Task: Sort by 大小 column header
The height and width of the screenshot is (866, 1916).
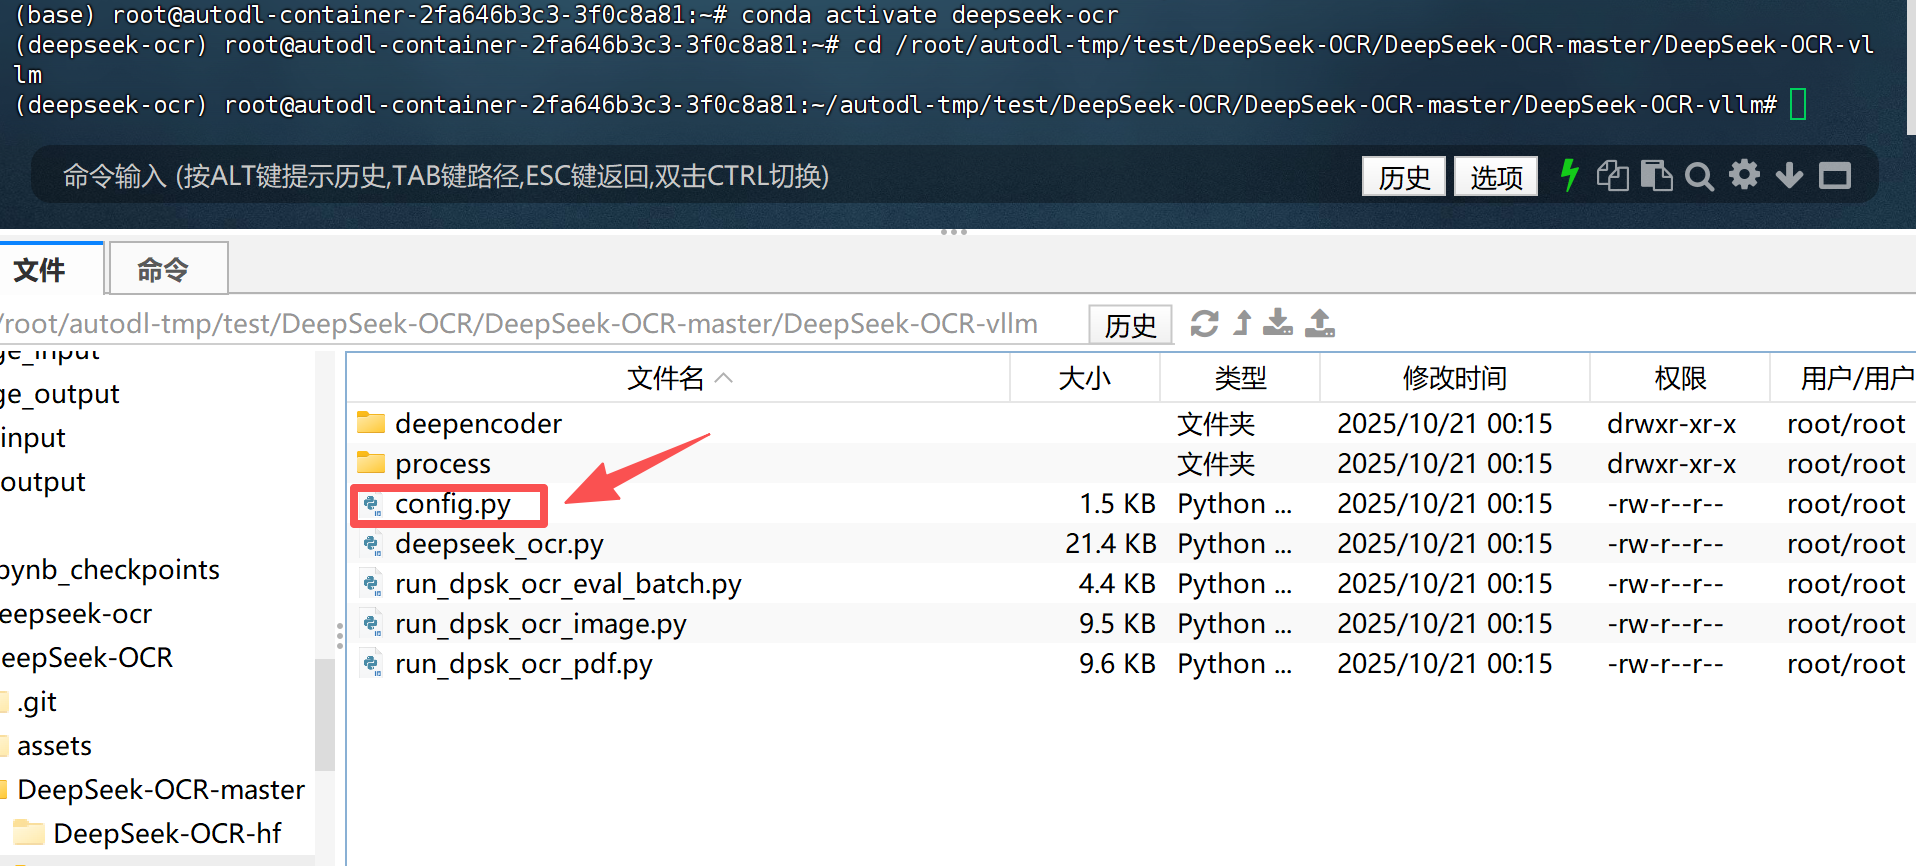Action: click(x=1085, y=378)
